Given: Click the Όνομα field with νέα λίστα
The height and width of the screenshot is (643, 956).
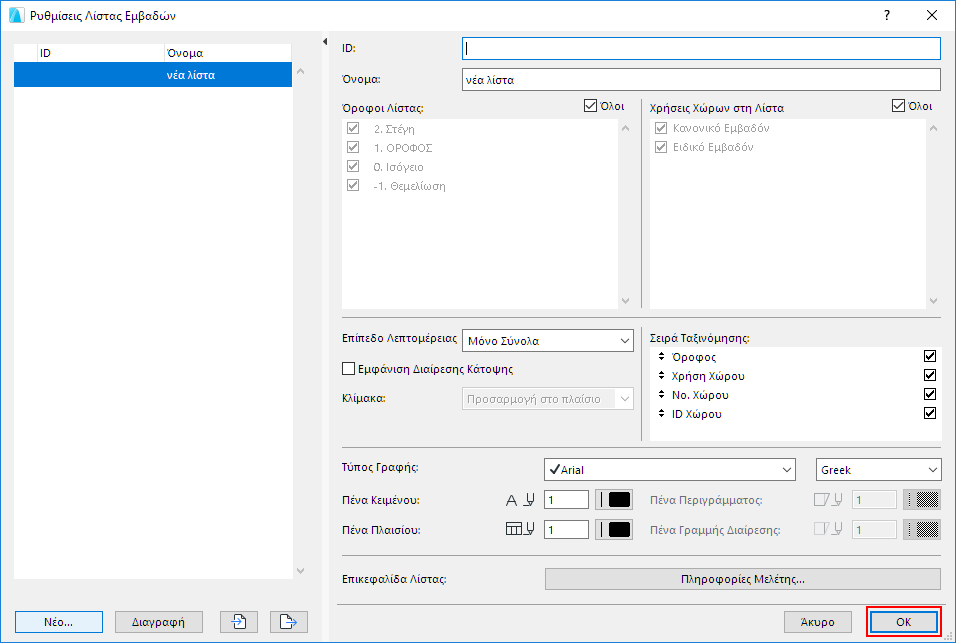Looking at the screenshot, I should tap(701, 79).
